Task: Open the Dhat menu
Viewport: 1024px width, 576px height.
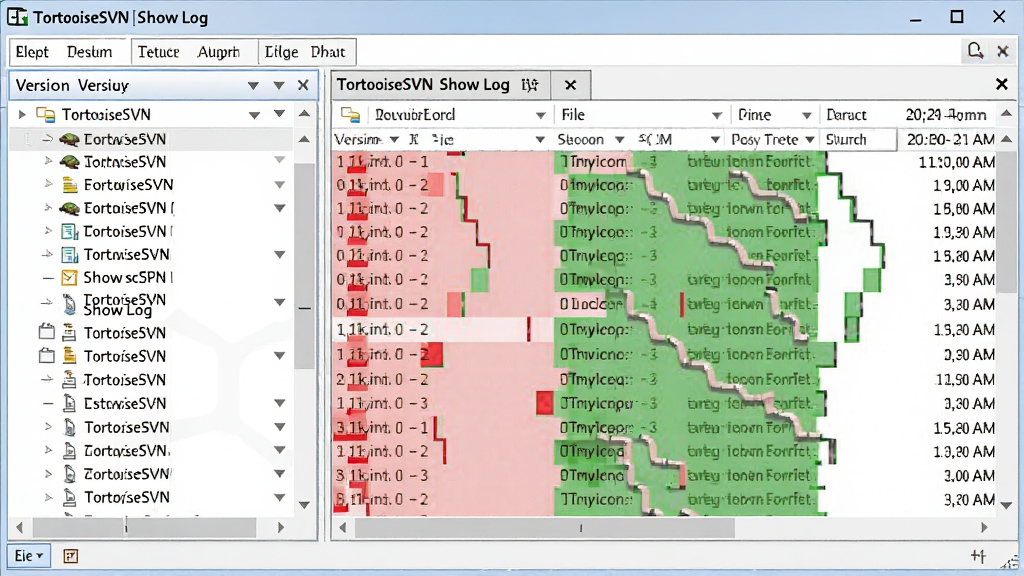Action: (328, 52)
